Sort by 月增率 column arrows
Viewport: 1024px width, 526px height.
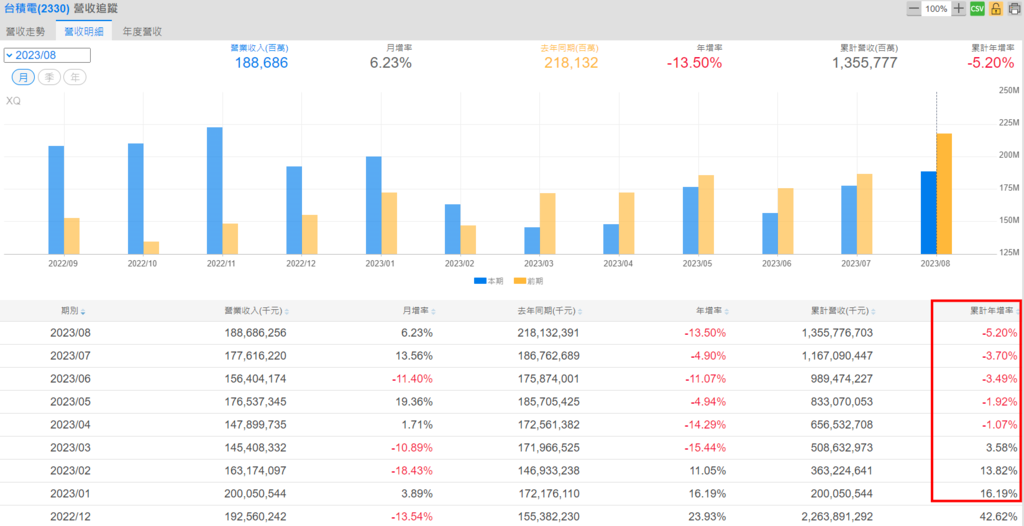click(434, 312)
